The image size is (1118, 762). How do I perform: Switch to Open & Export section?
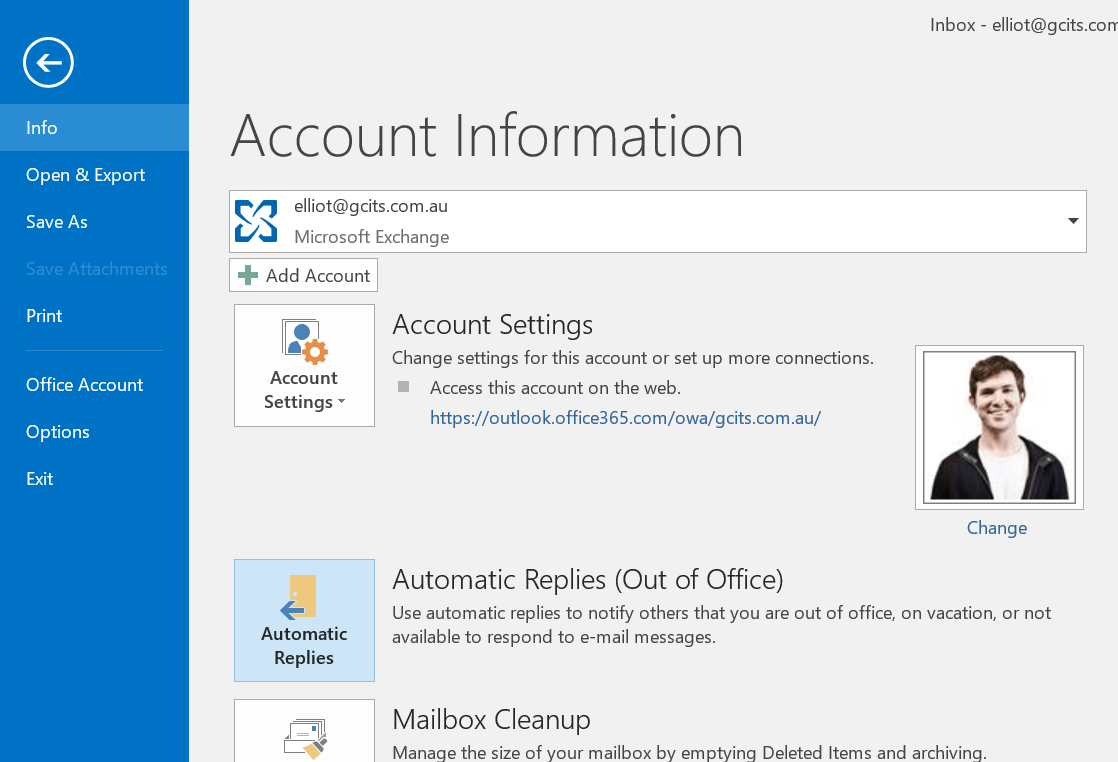click(x=85, y=174)
